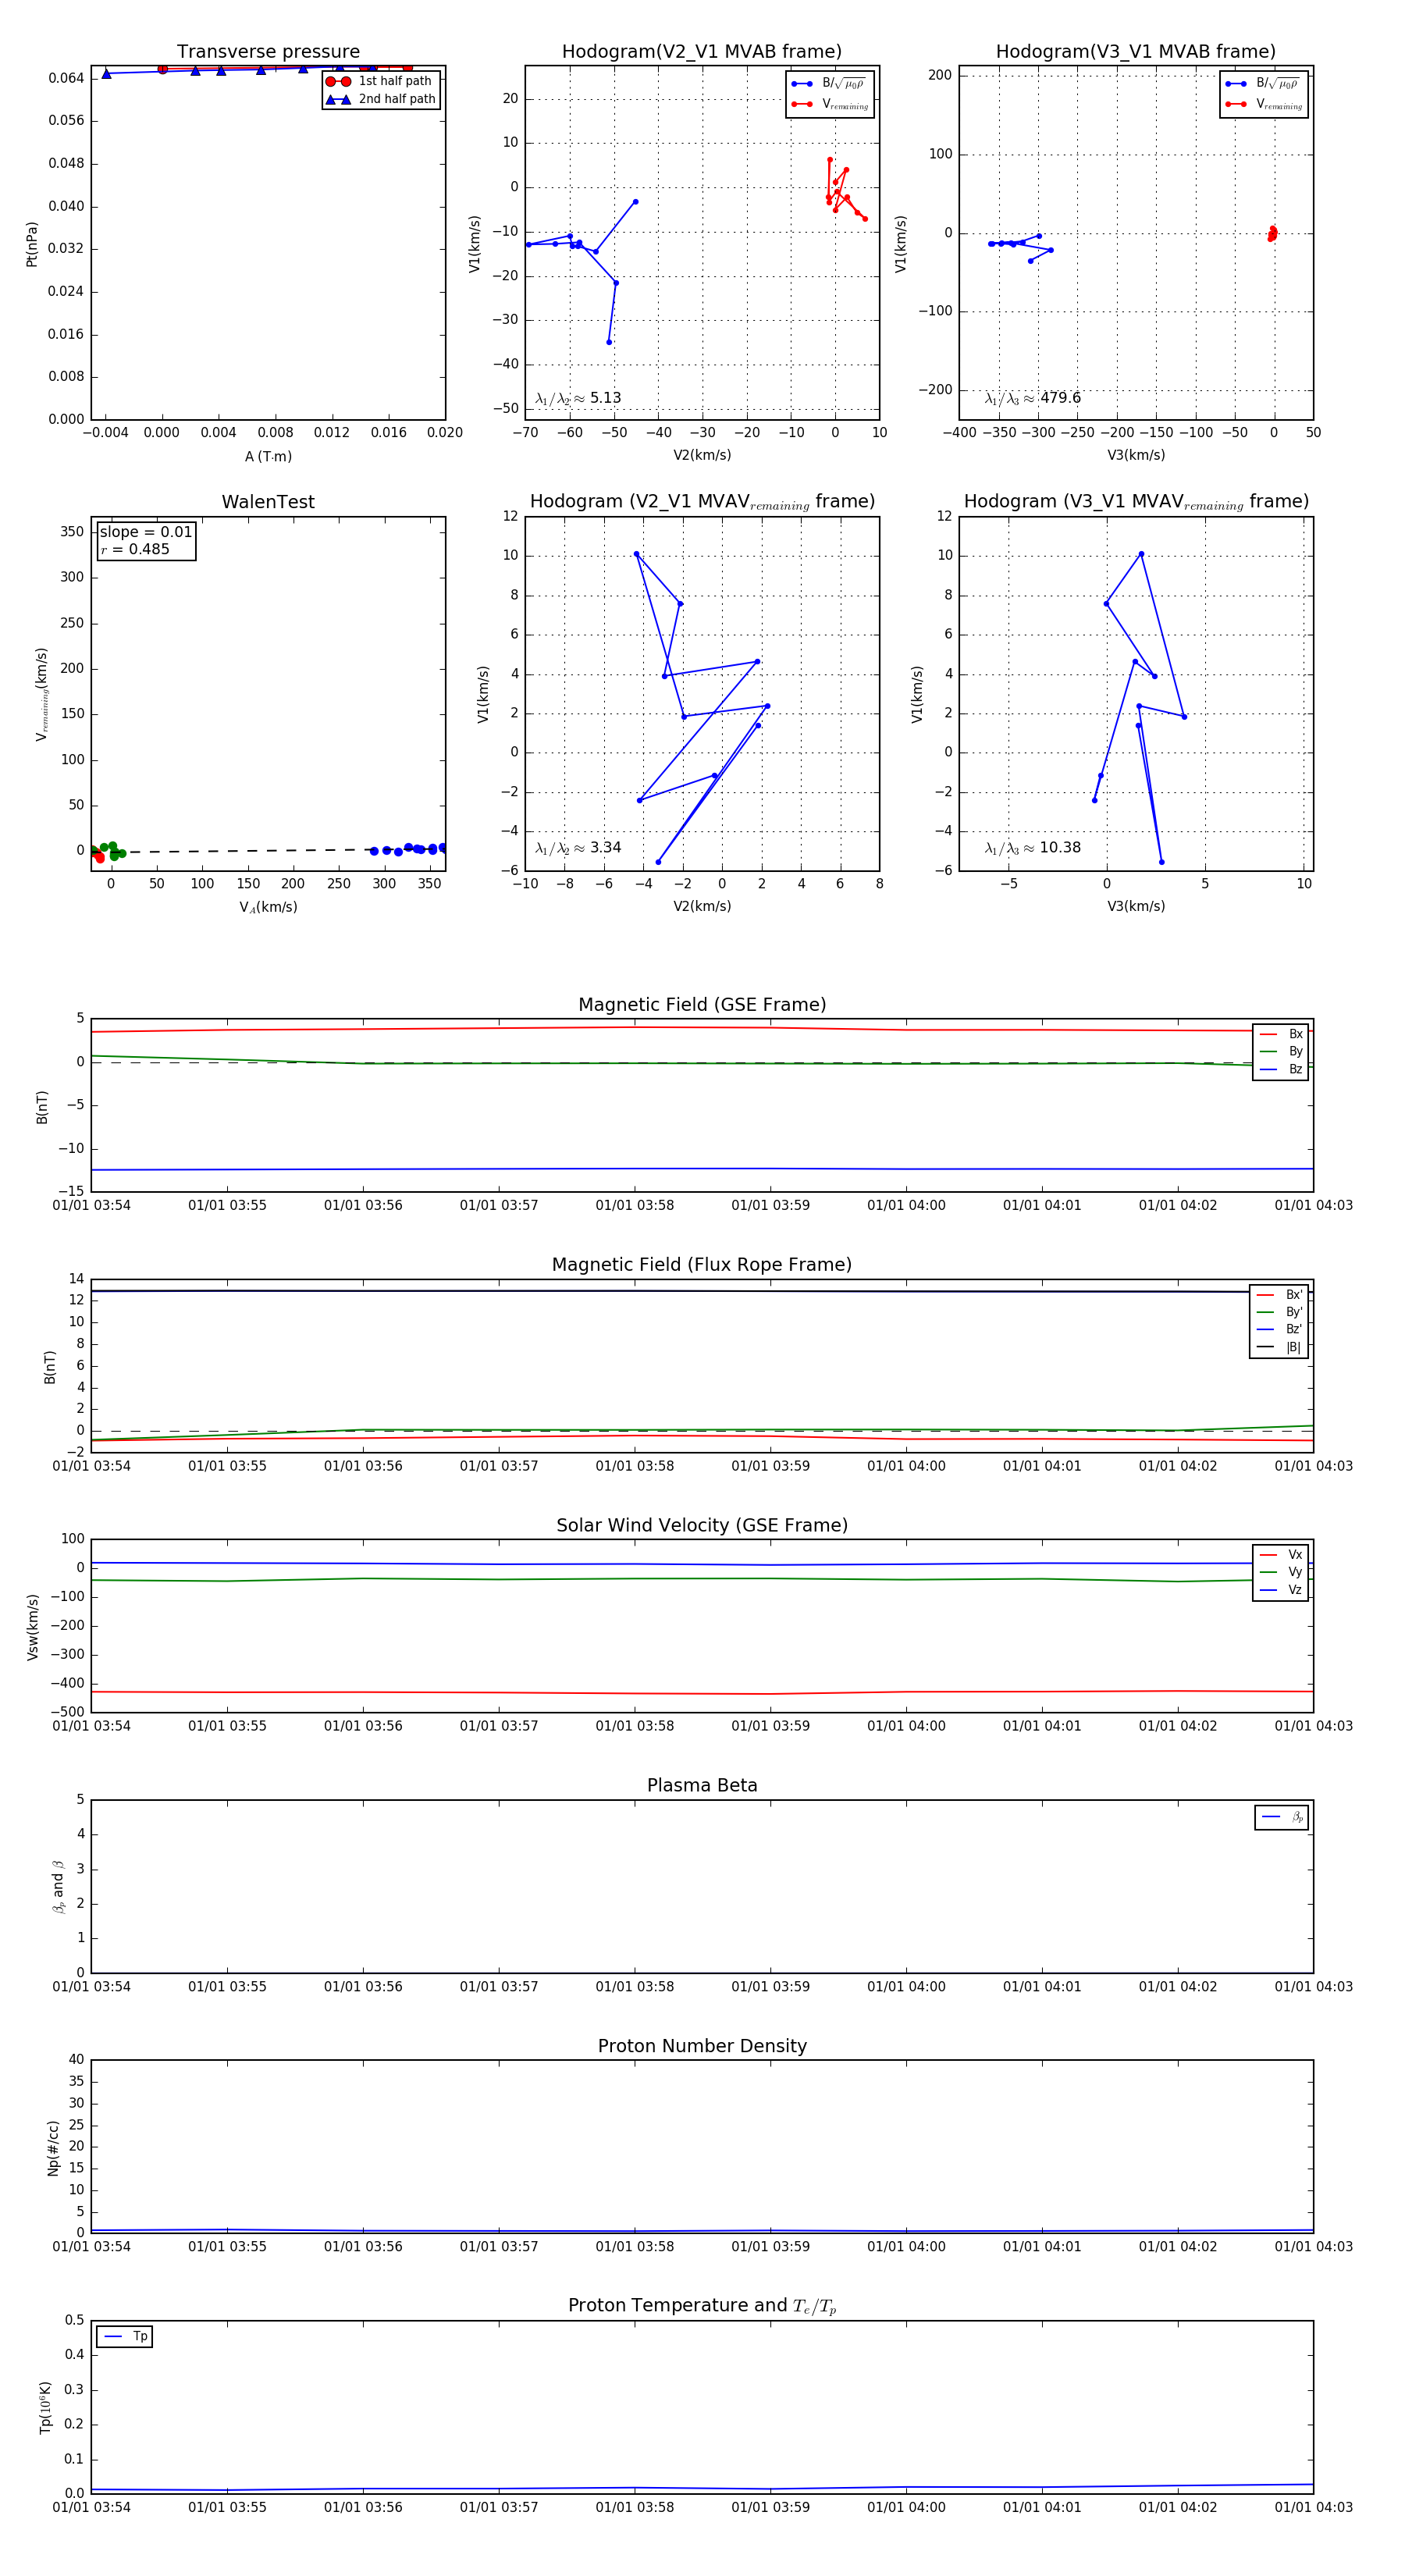Viewport: 1405px width, 2576px height.
Task: Click the "01/01 03:54" tick under Magnetic Field GSE panel
Action: coord(91,1205)
